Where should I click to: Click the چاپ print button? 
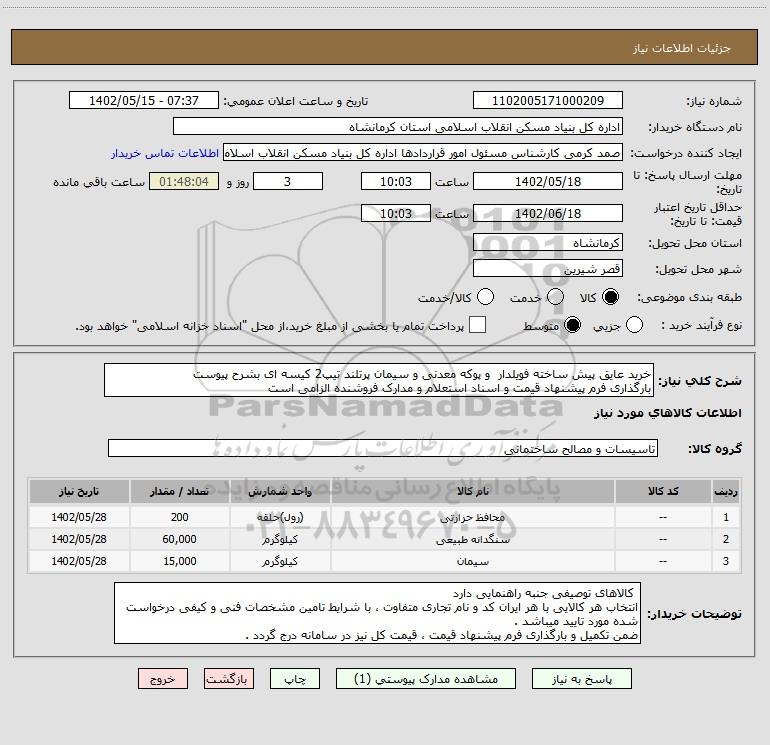click(x=295, y=679)
